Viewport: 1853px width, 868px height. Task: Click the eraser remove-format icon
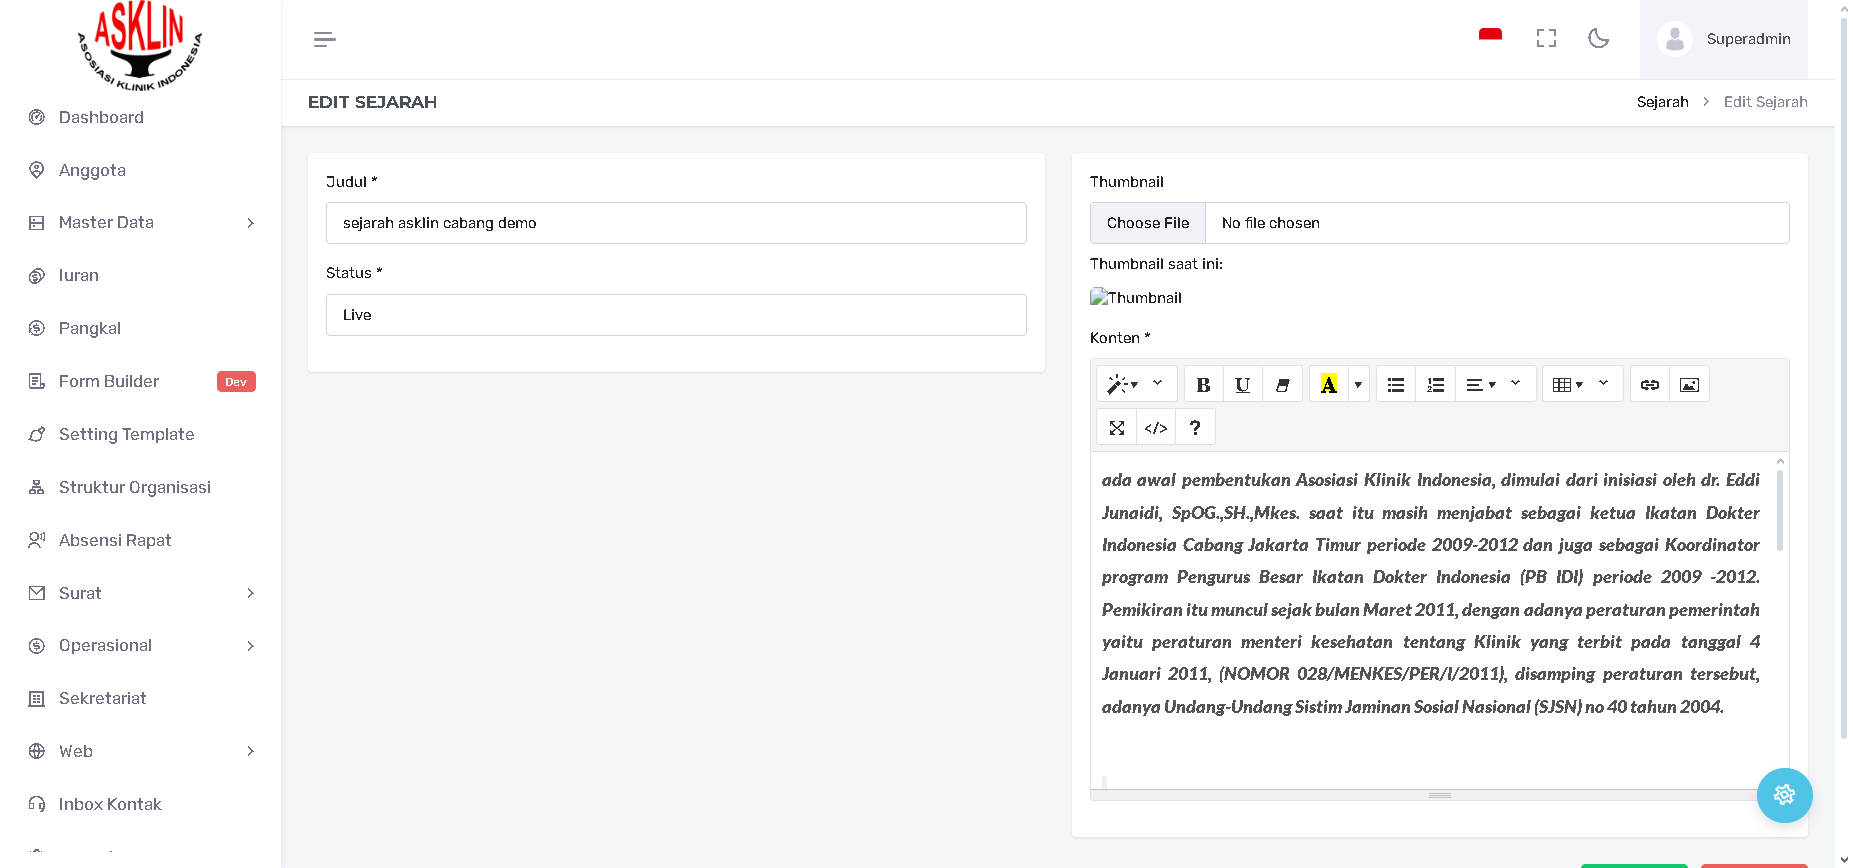click(x=1282, y=385)
